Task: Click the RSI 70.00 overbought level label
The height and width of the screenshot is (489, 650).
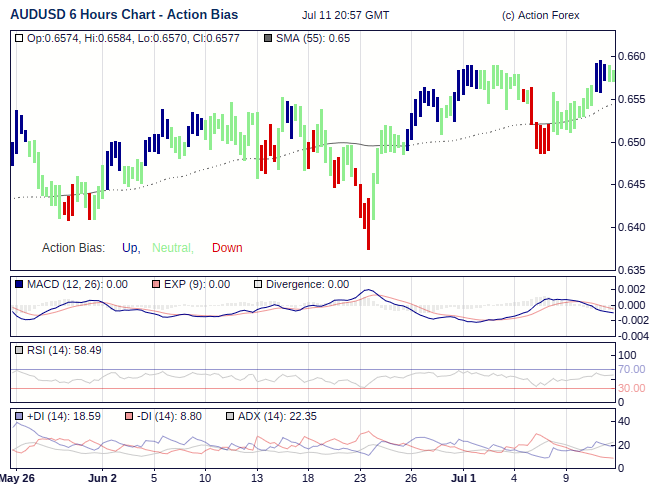Action: pyautogui.click(x=631, y=370)
